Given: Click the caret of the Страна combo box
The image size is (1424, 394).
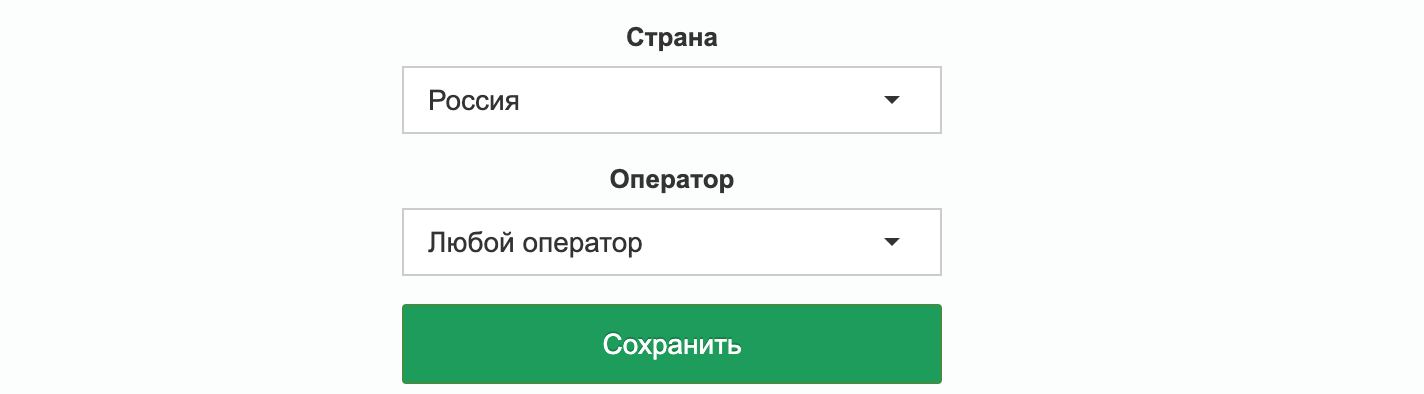Looking at the screenshot, I should pos(893,100).
